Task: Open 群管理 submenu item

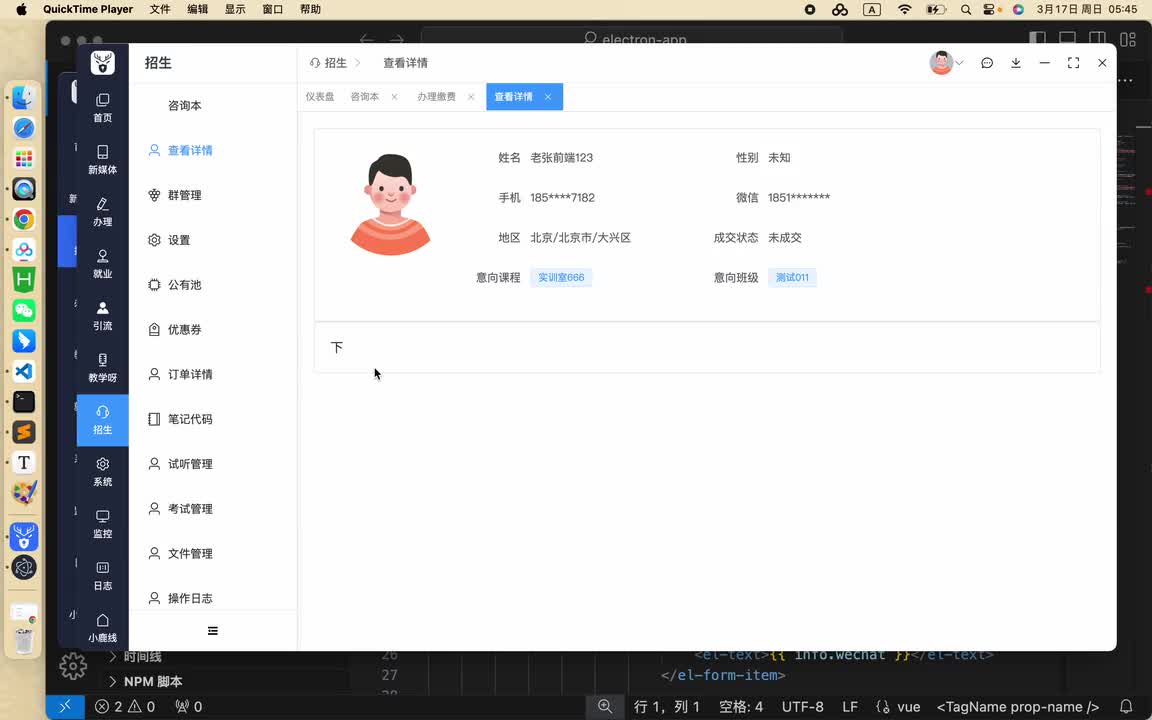Action: click(184, 195)
